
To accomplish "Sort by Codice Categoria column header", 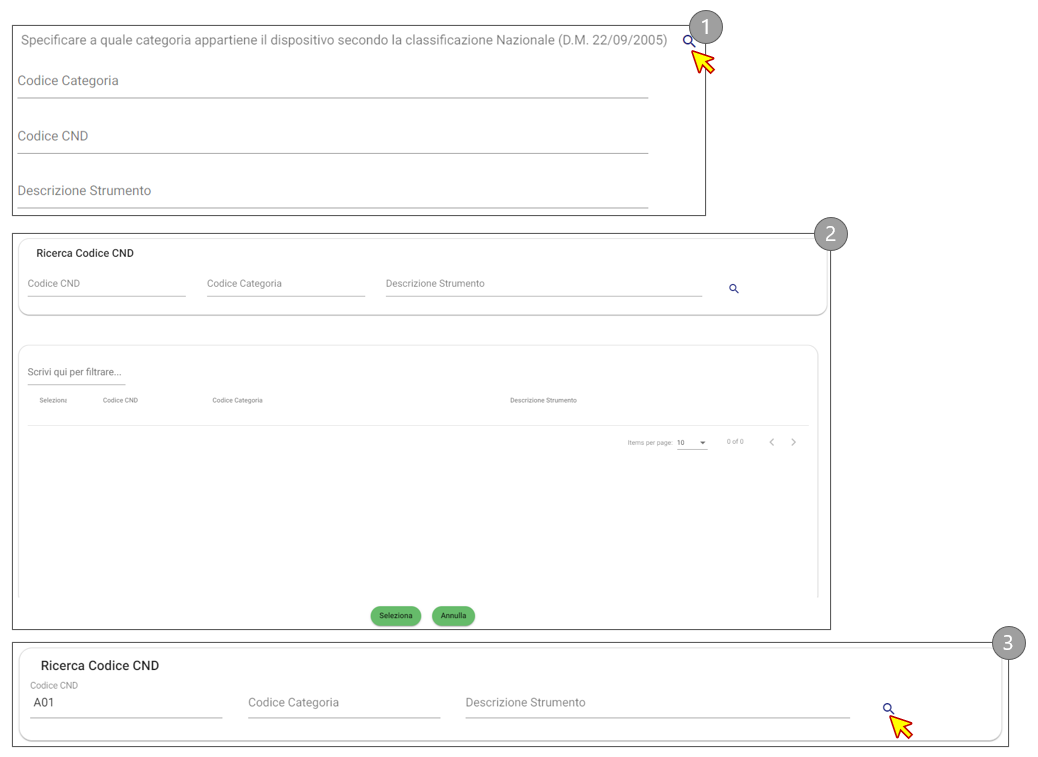I will (237, 400).
